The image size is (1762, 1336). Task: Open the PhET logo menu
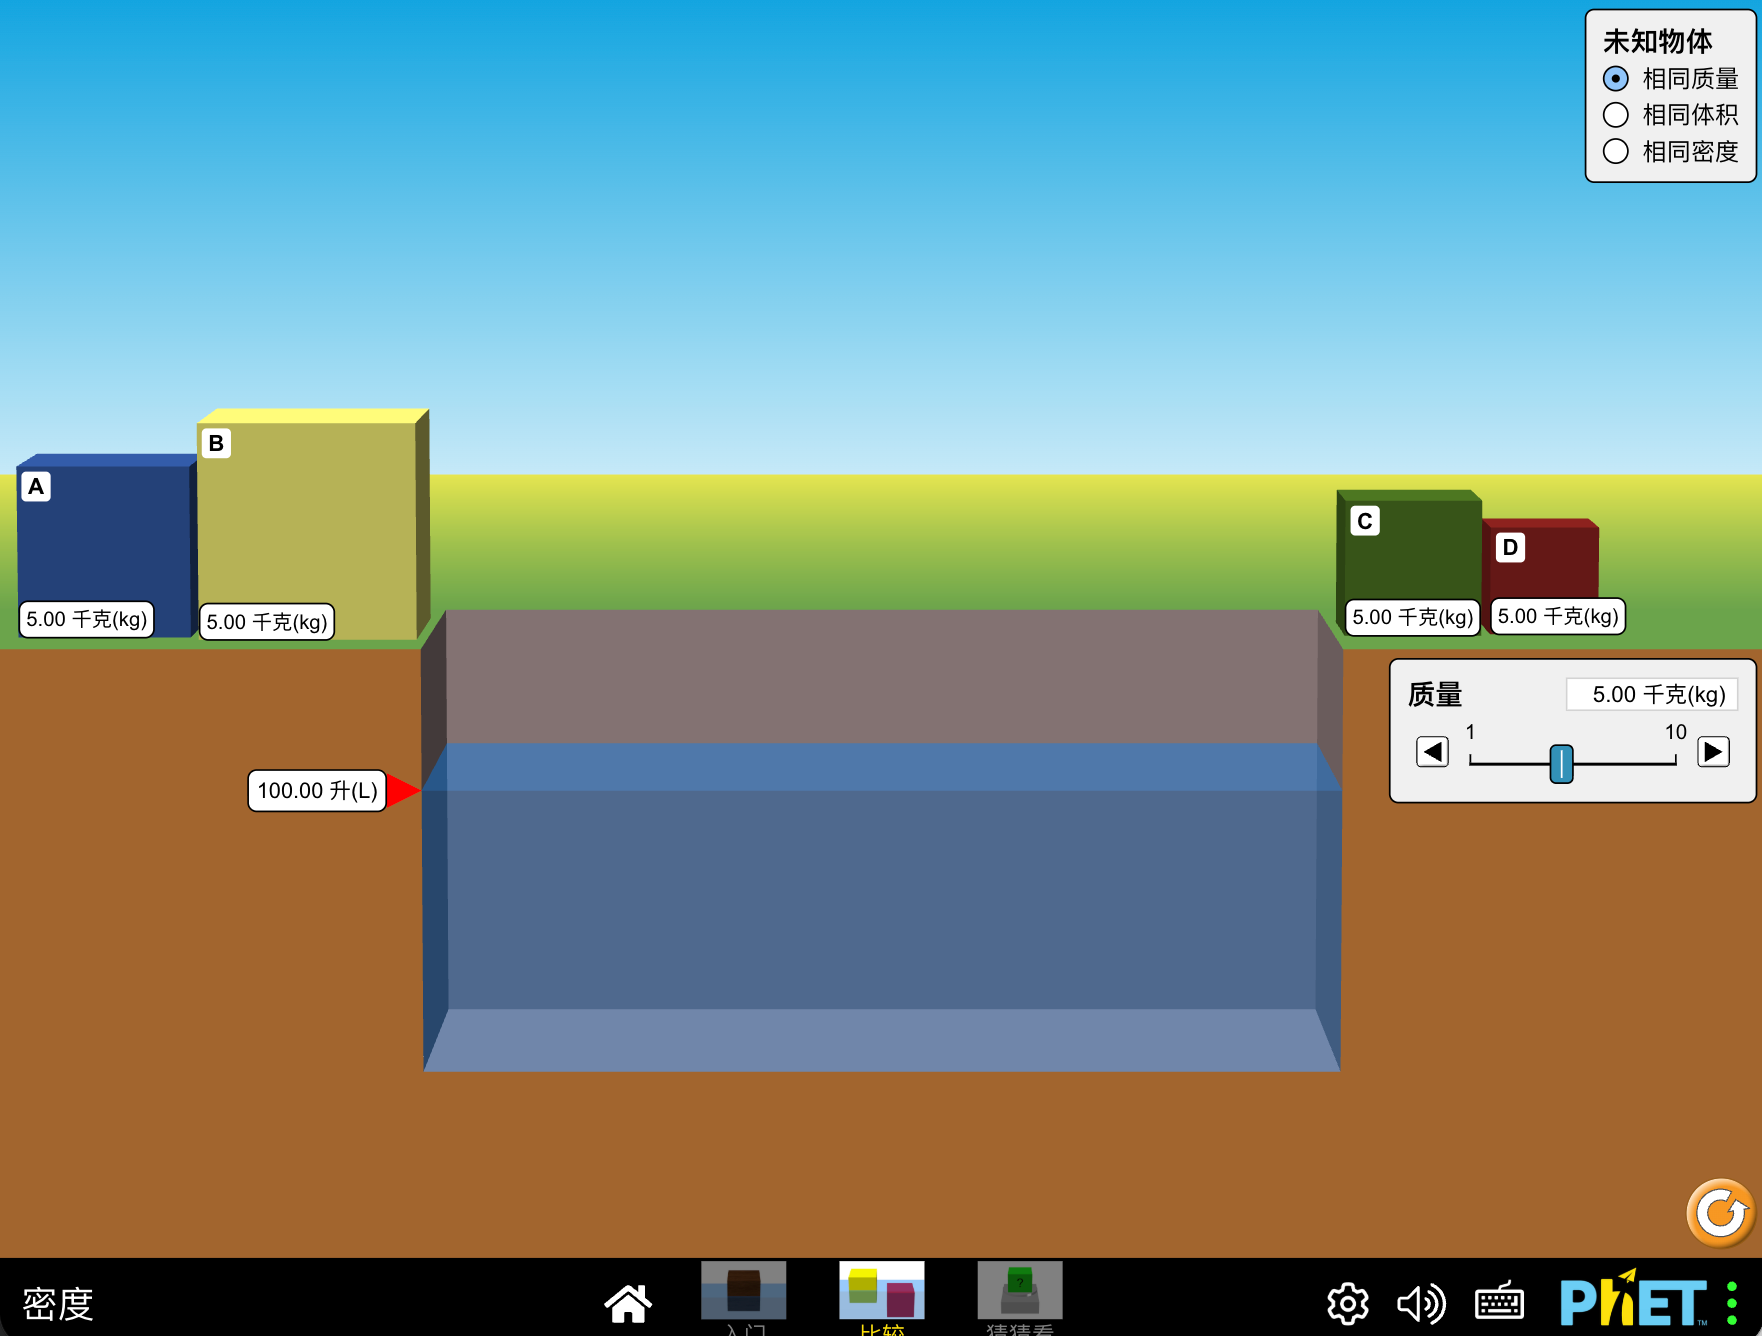coord(1633,1302)
